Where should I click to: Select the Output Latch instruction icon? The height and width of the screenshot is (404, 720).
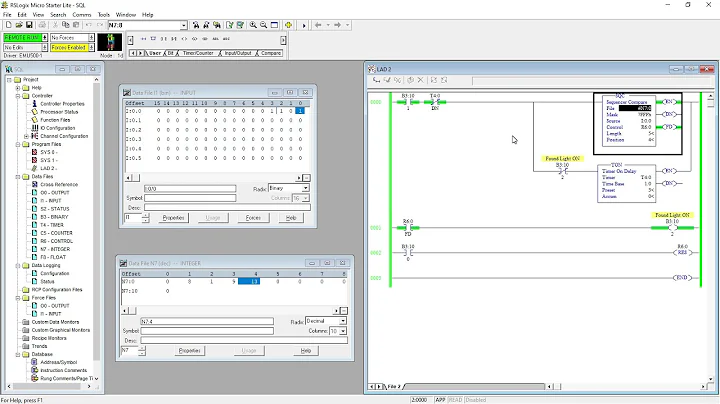pos(195,39)
